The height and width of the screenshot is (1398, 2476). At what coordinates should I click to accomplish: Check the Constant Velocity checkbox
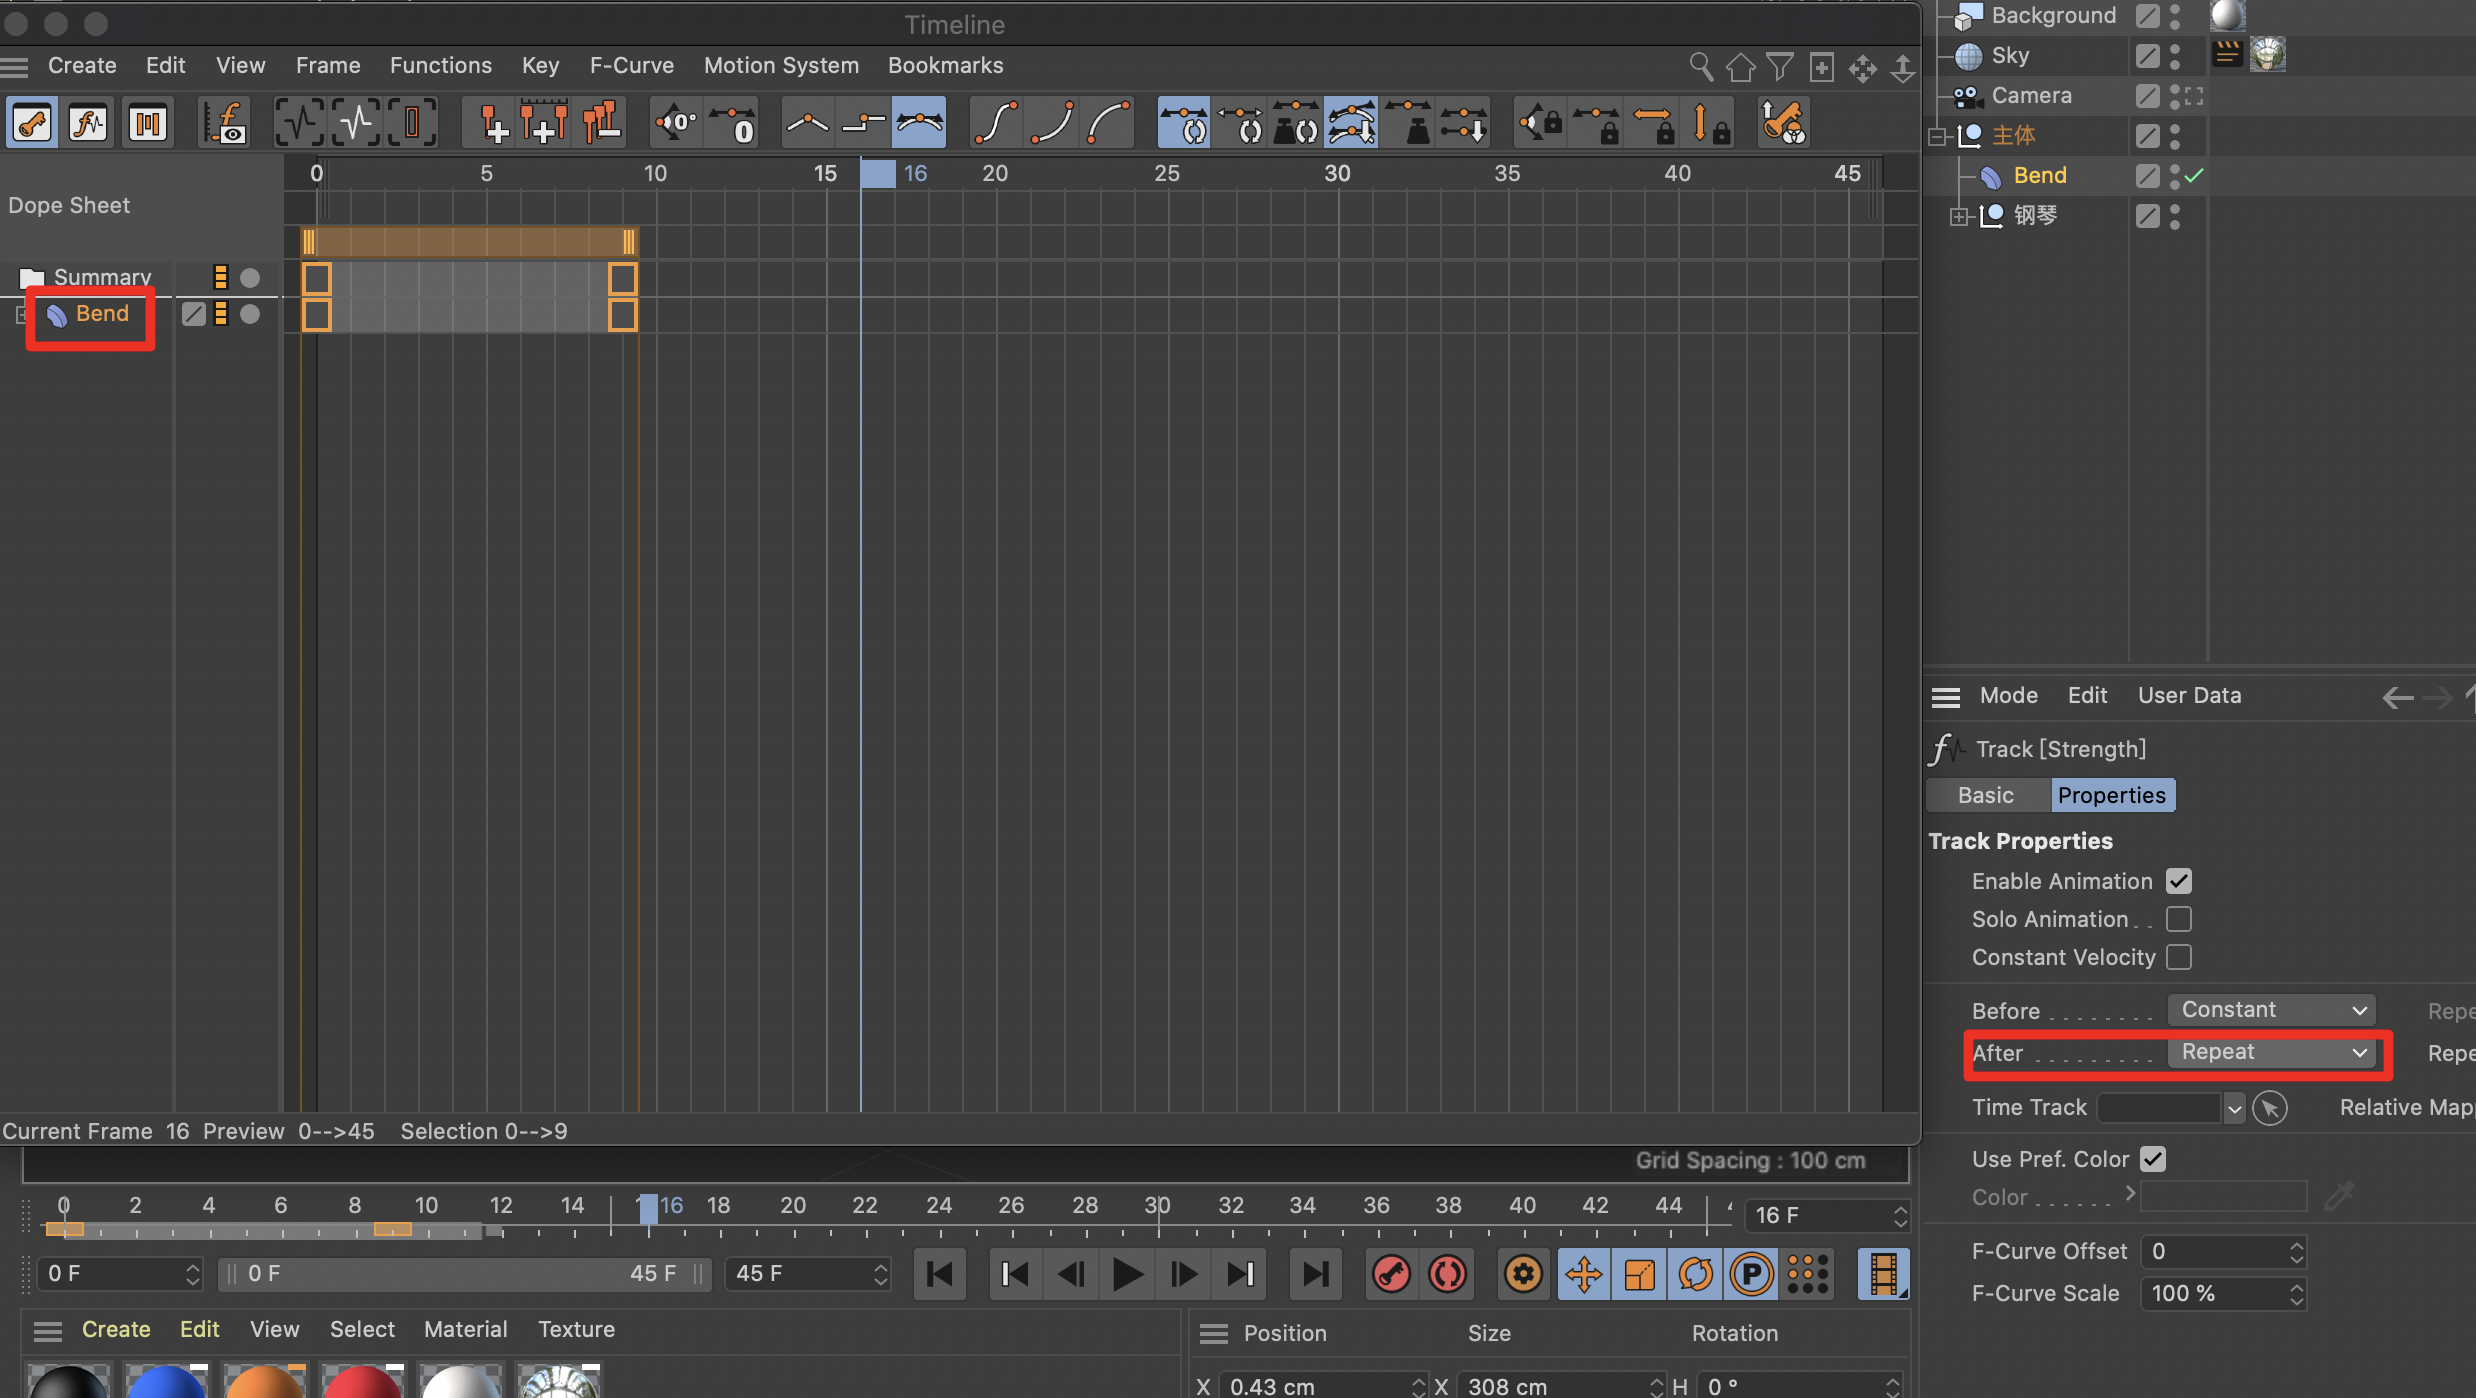click(x=2179, y=957)
